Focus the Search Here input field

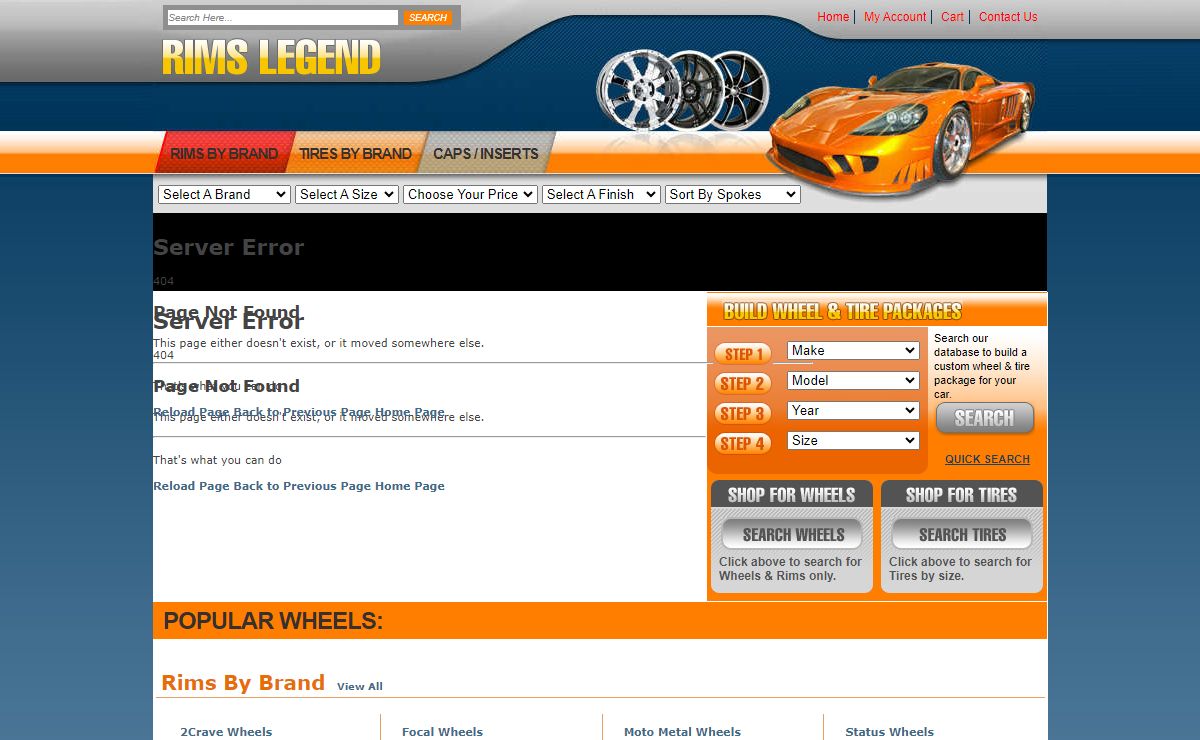tap(282, 17)
